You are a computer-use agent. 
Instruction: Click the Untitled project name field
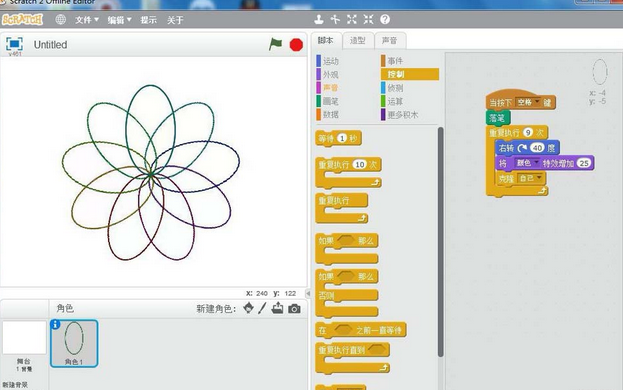click(x=50, y=44)
